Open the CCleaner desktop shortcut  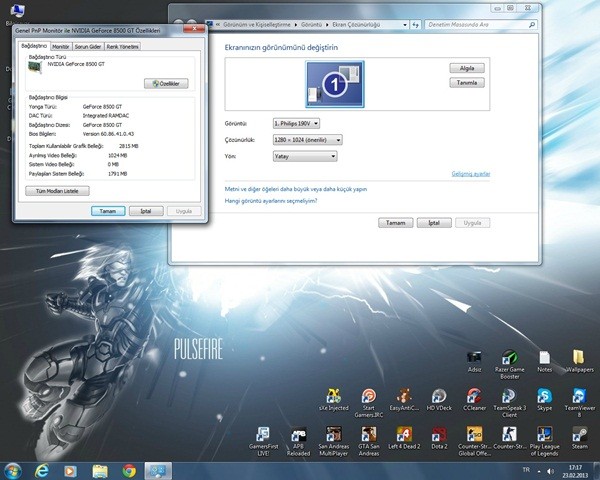click(x=473, y=396)
